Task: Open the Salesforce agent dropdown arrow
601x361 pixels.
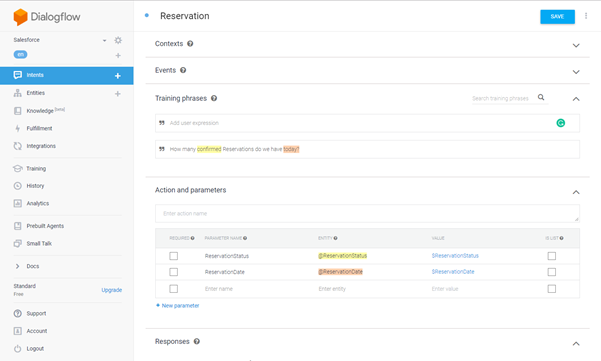Action: tap(104, 41)
